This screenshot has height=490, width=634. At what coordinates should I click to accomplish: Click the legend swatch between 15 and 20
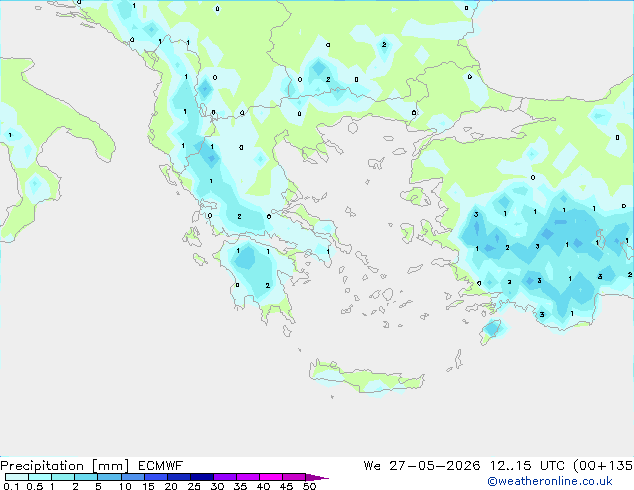coord(156,477)
